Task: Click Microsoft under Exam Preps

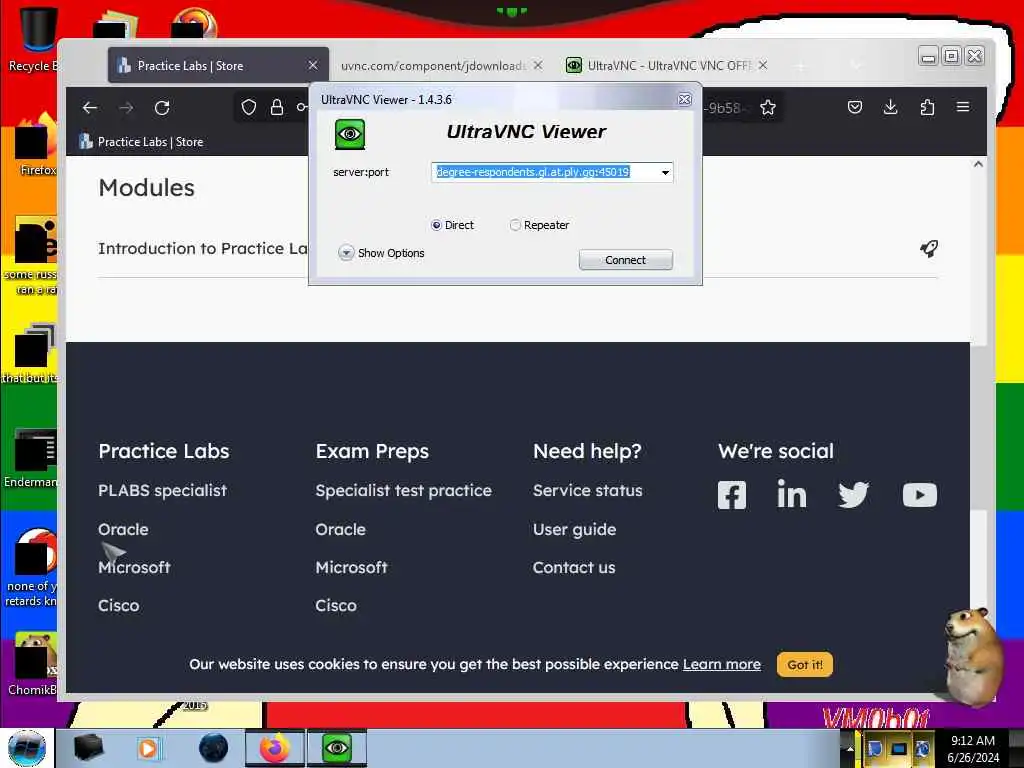Action: click(x=351, y=568)
